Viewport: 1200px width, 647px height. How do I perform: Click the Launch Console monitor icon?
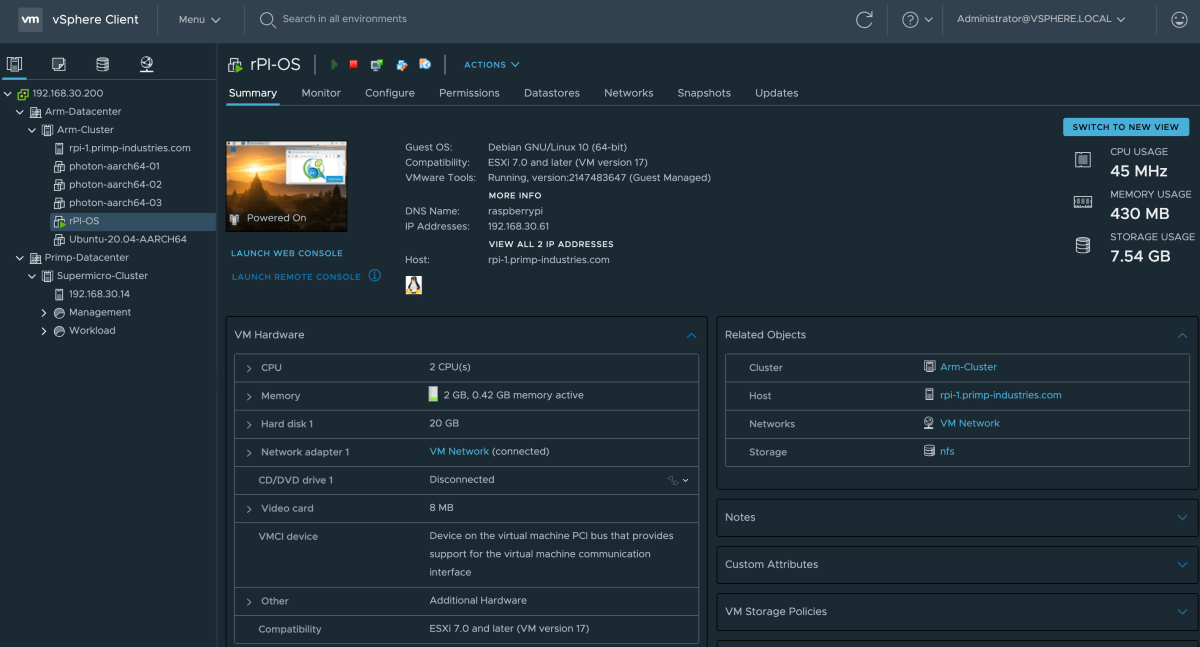pos(377,65)
